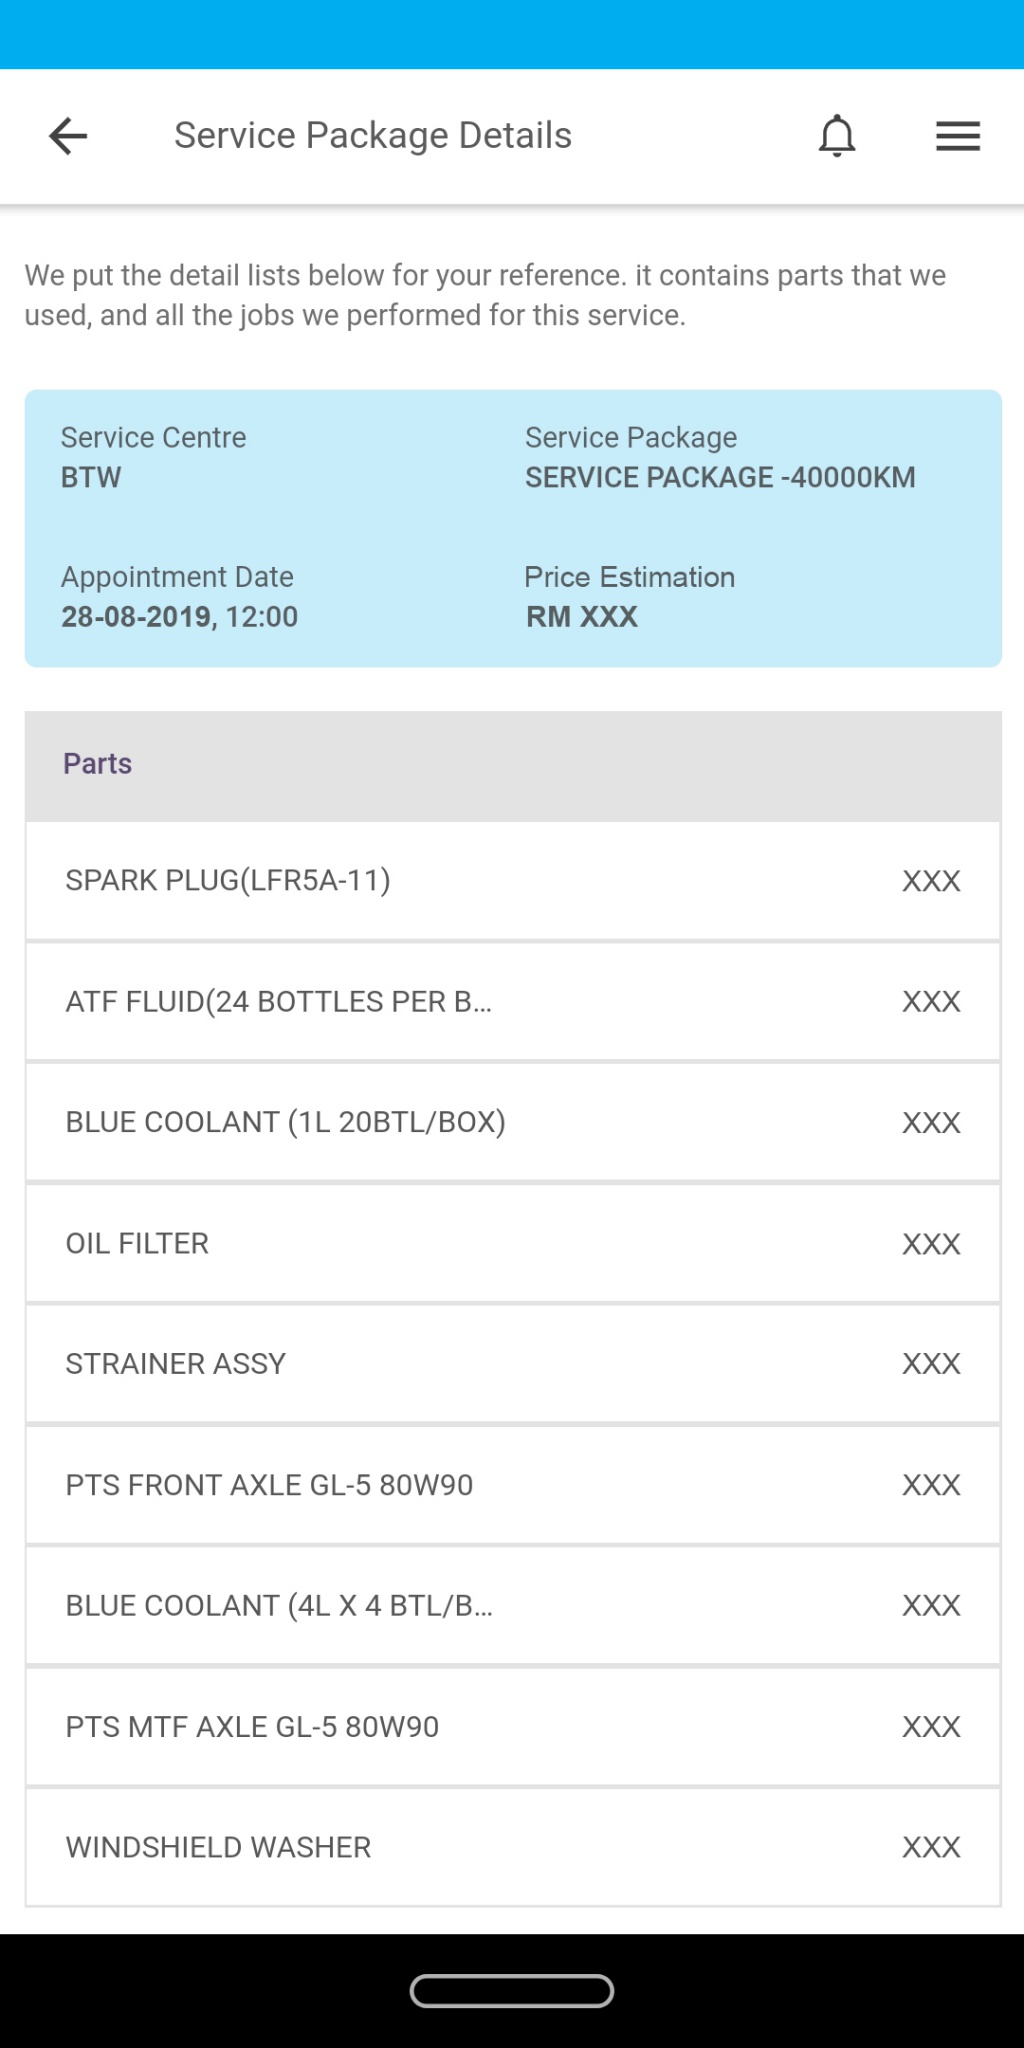Select the STRAINER ASSY item

[x=512, y=1364]
